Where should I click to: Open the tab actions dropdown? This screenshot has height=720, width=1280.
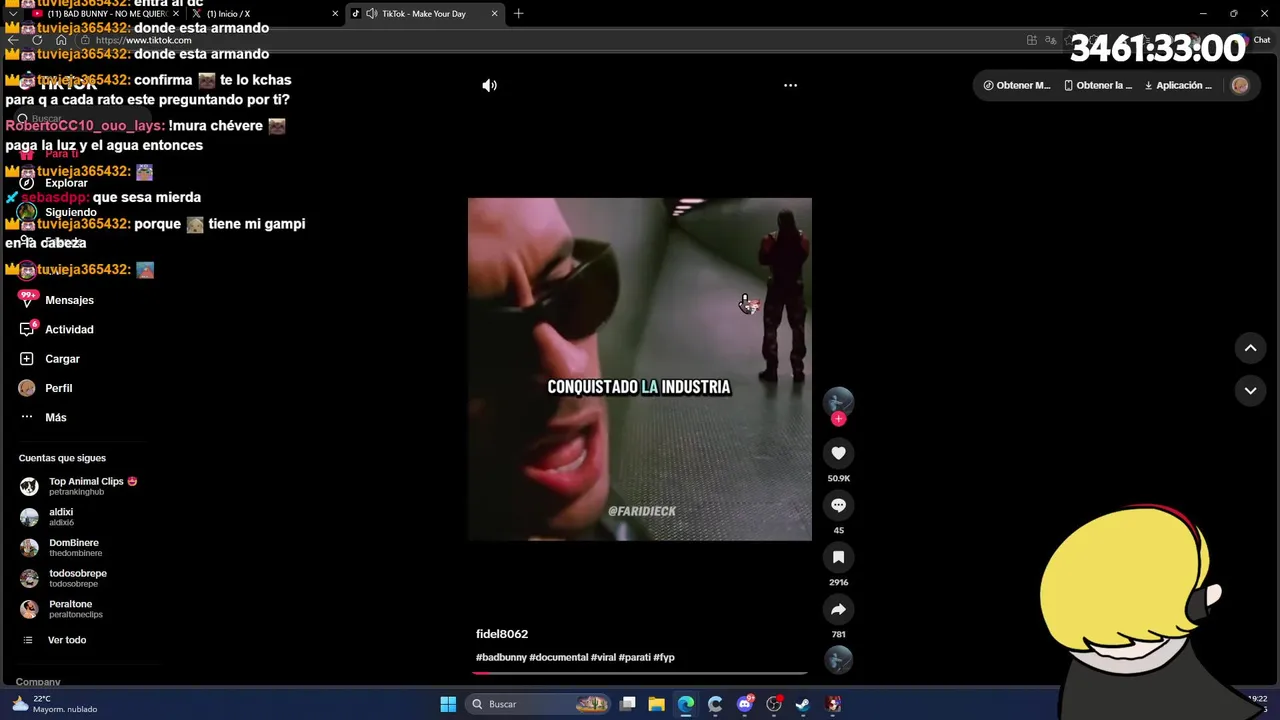coord(13,14)
